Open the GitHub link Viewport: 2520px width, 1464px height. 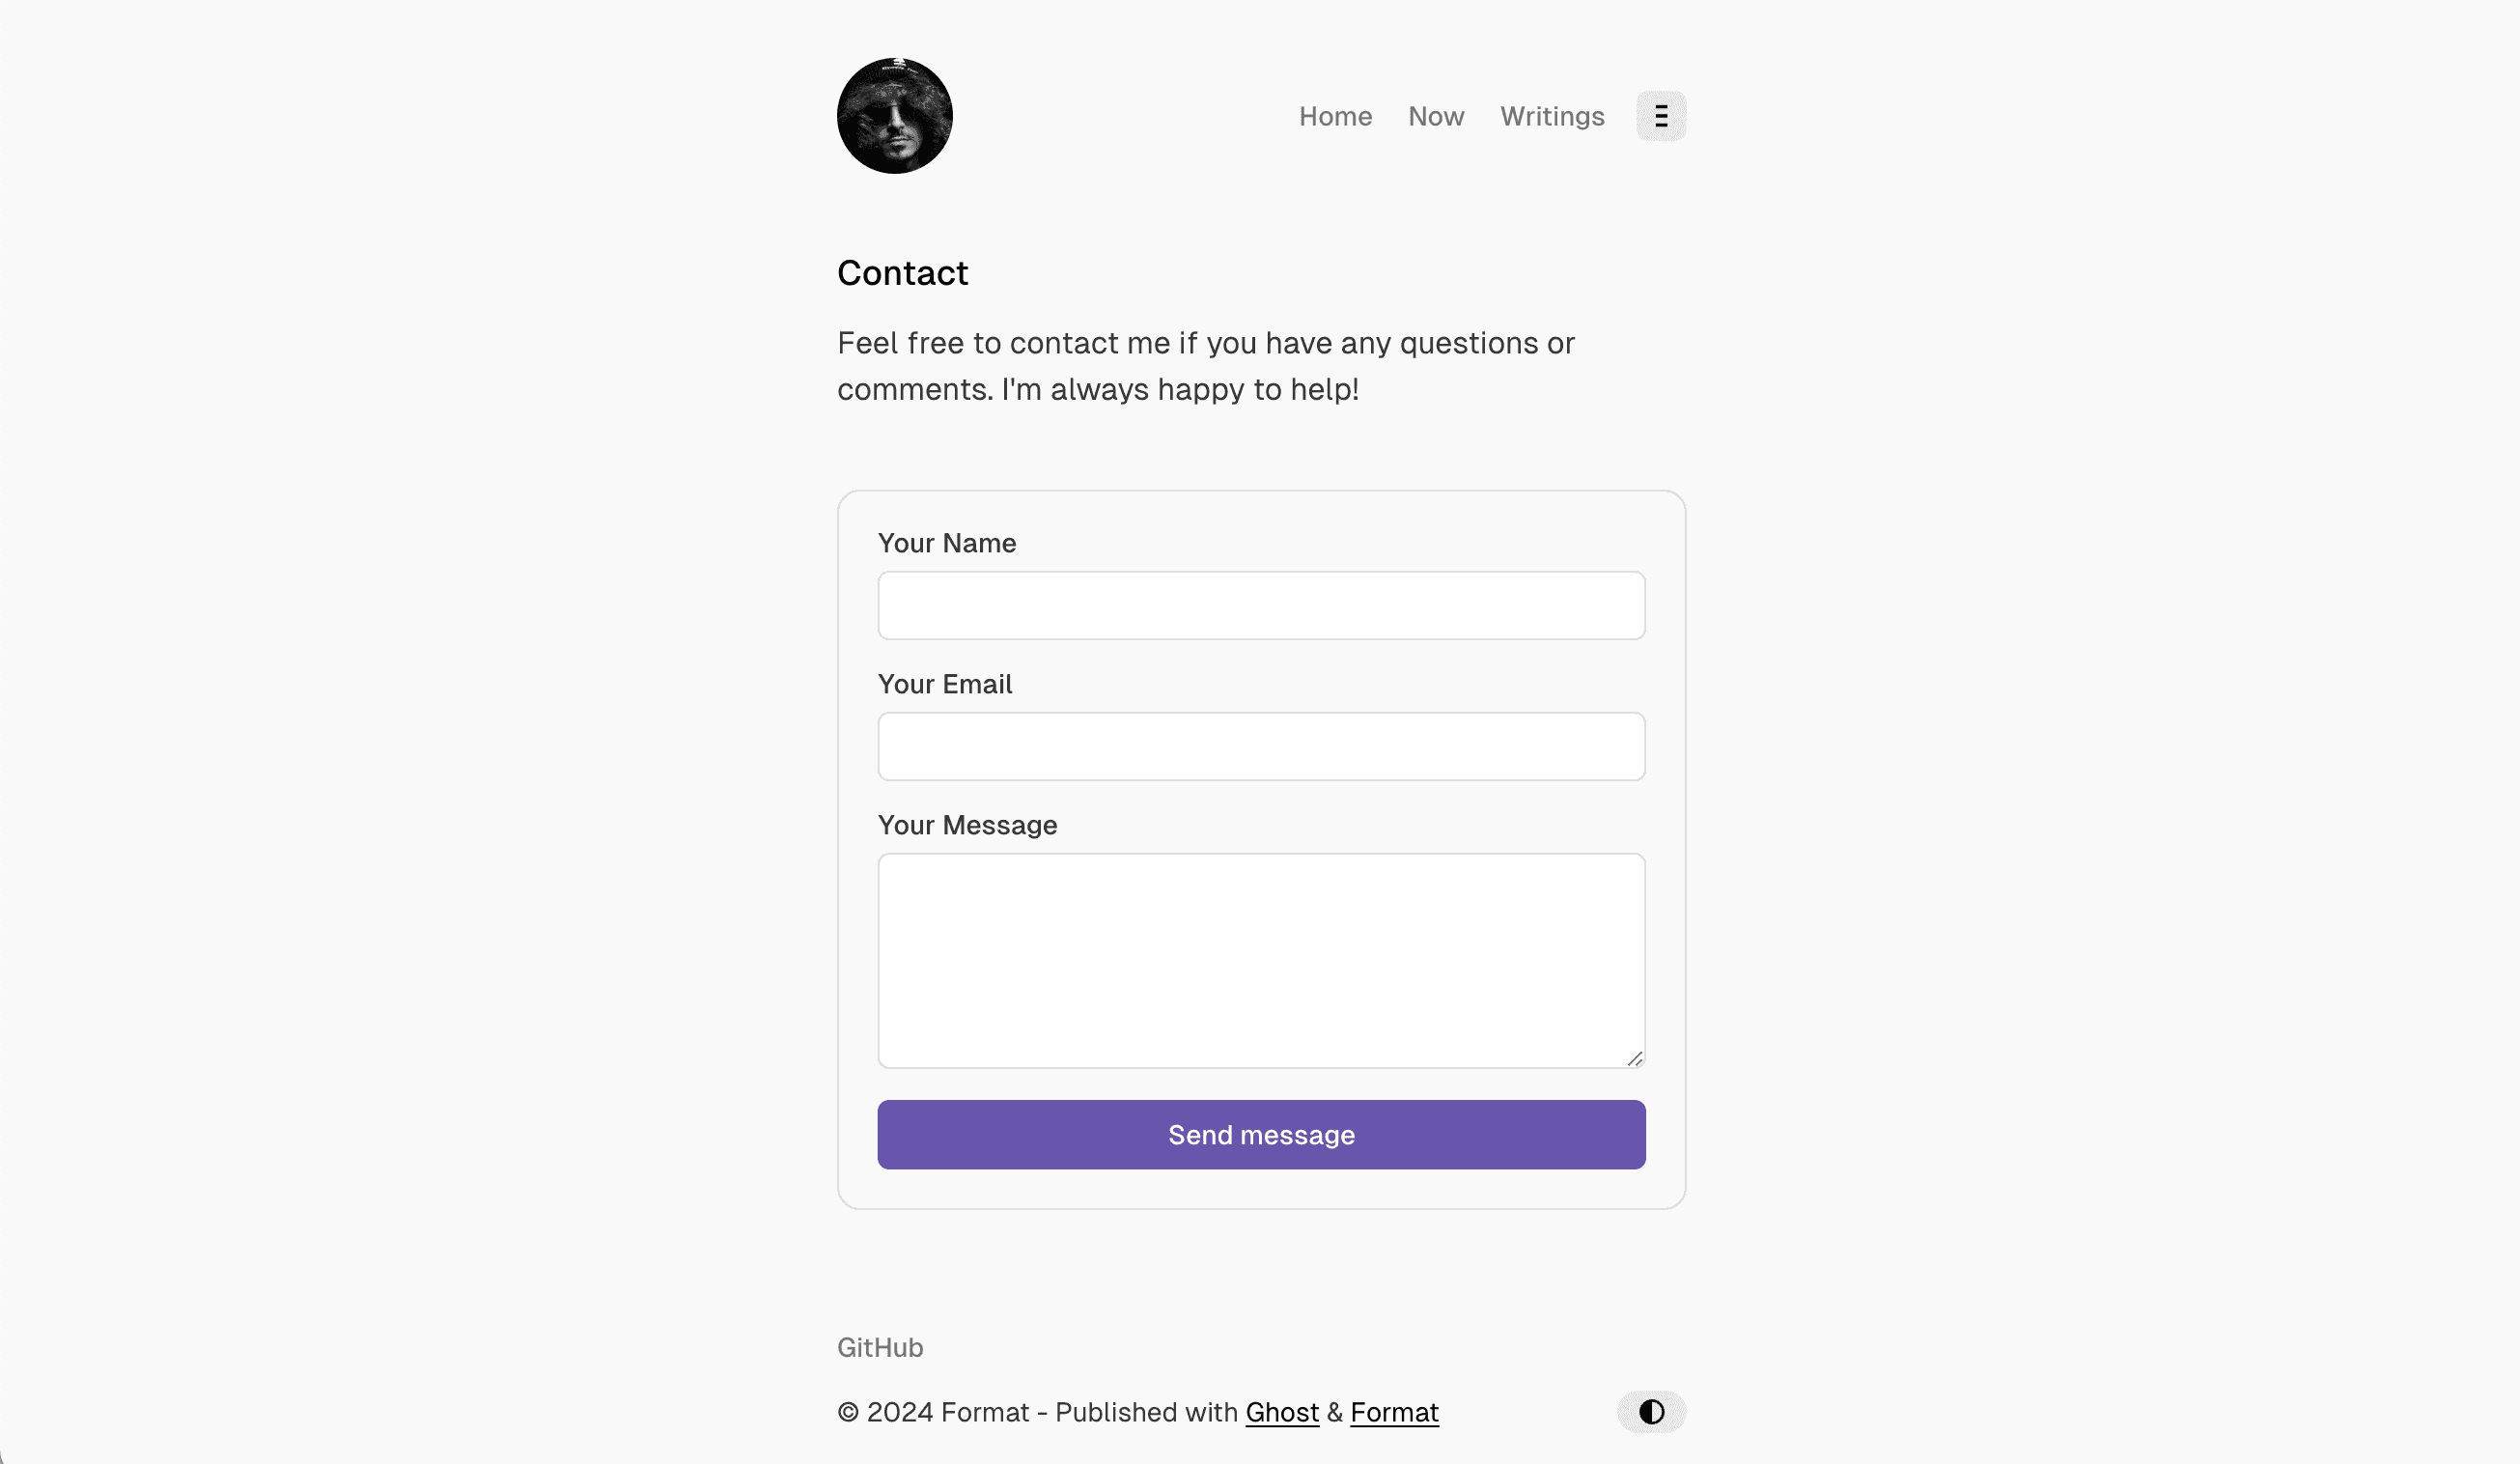pyautogui.click(x=880, y=1347)
